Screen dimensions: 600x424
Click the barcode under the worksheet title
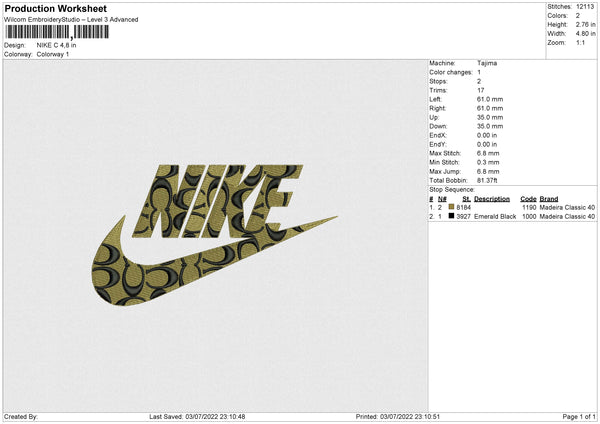pyautogui.click(x=57, y=32)
